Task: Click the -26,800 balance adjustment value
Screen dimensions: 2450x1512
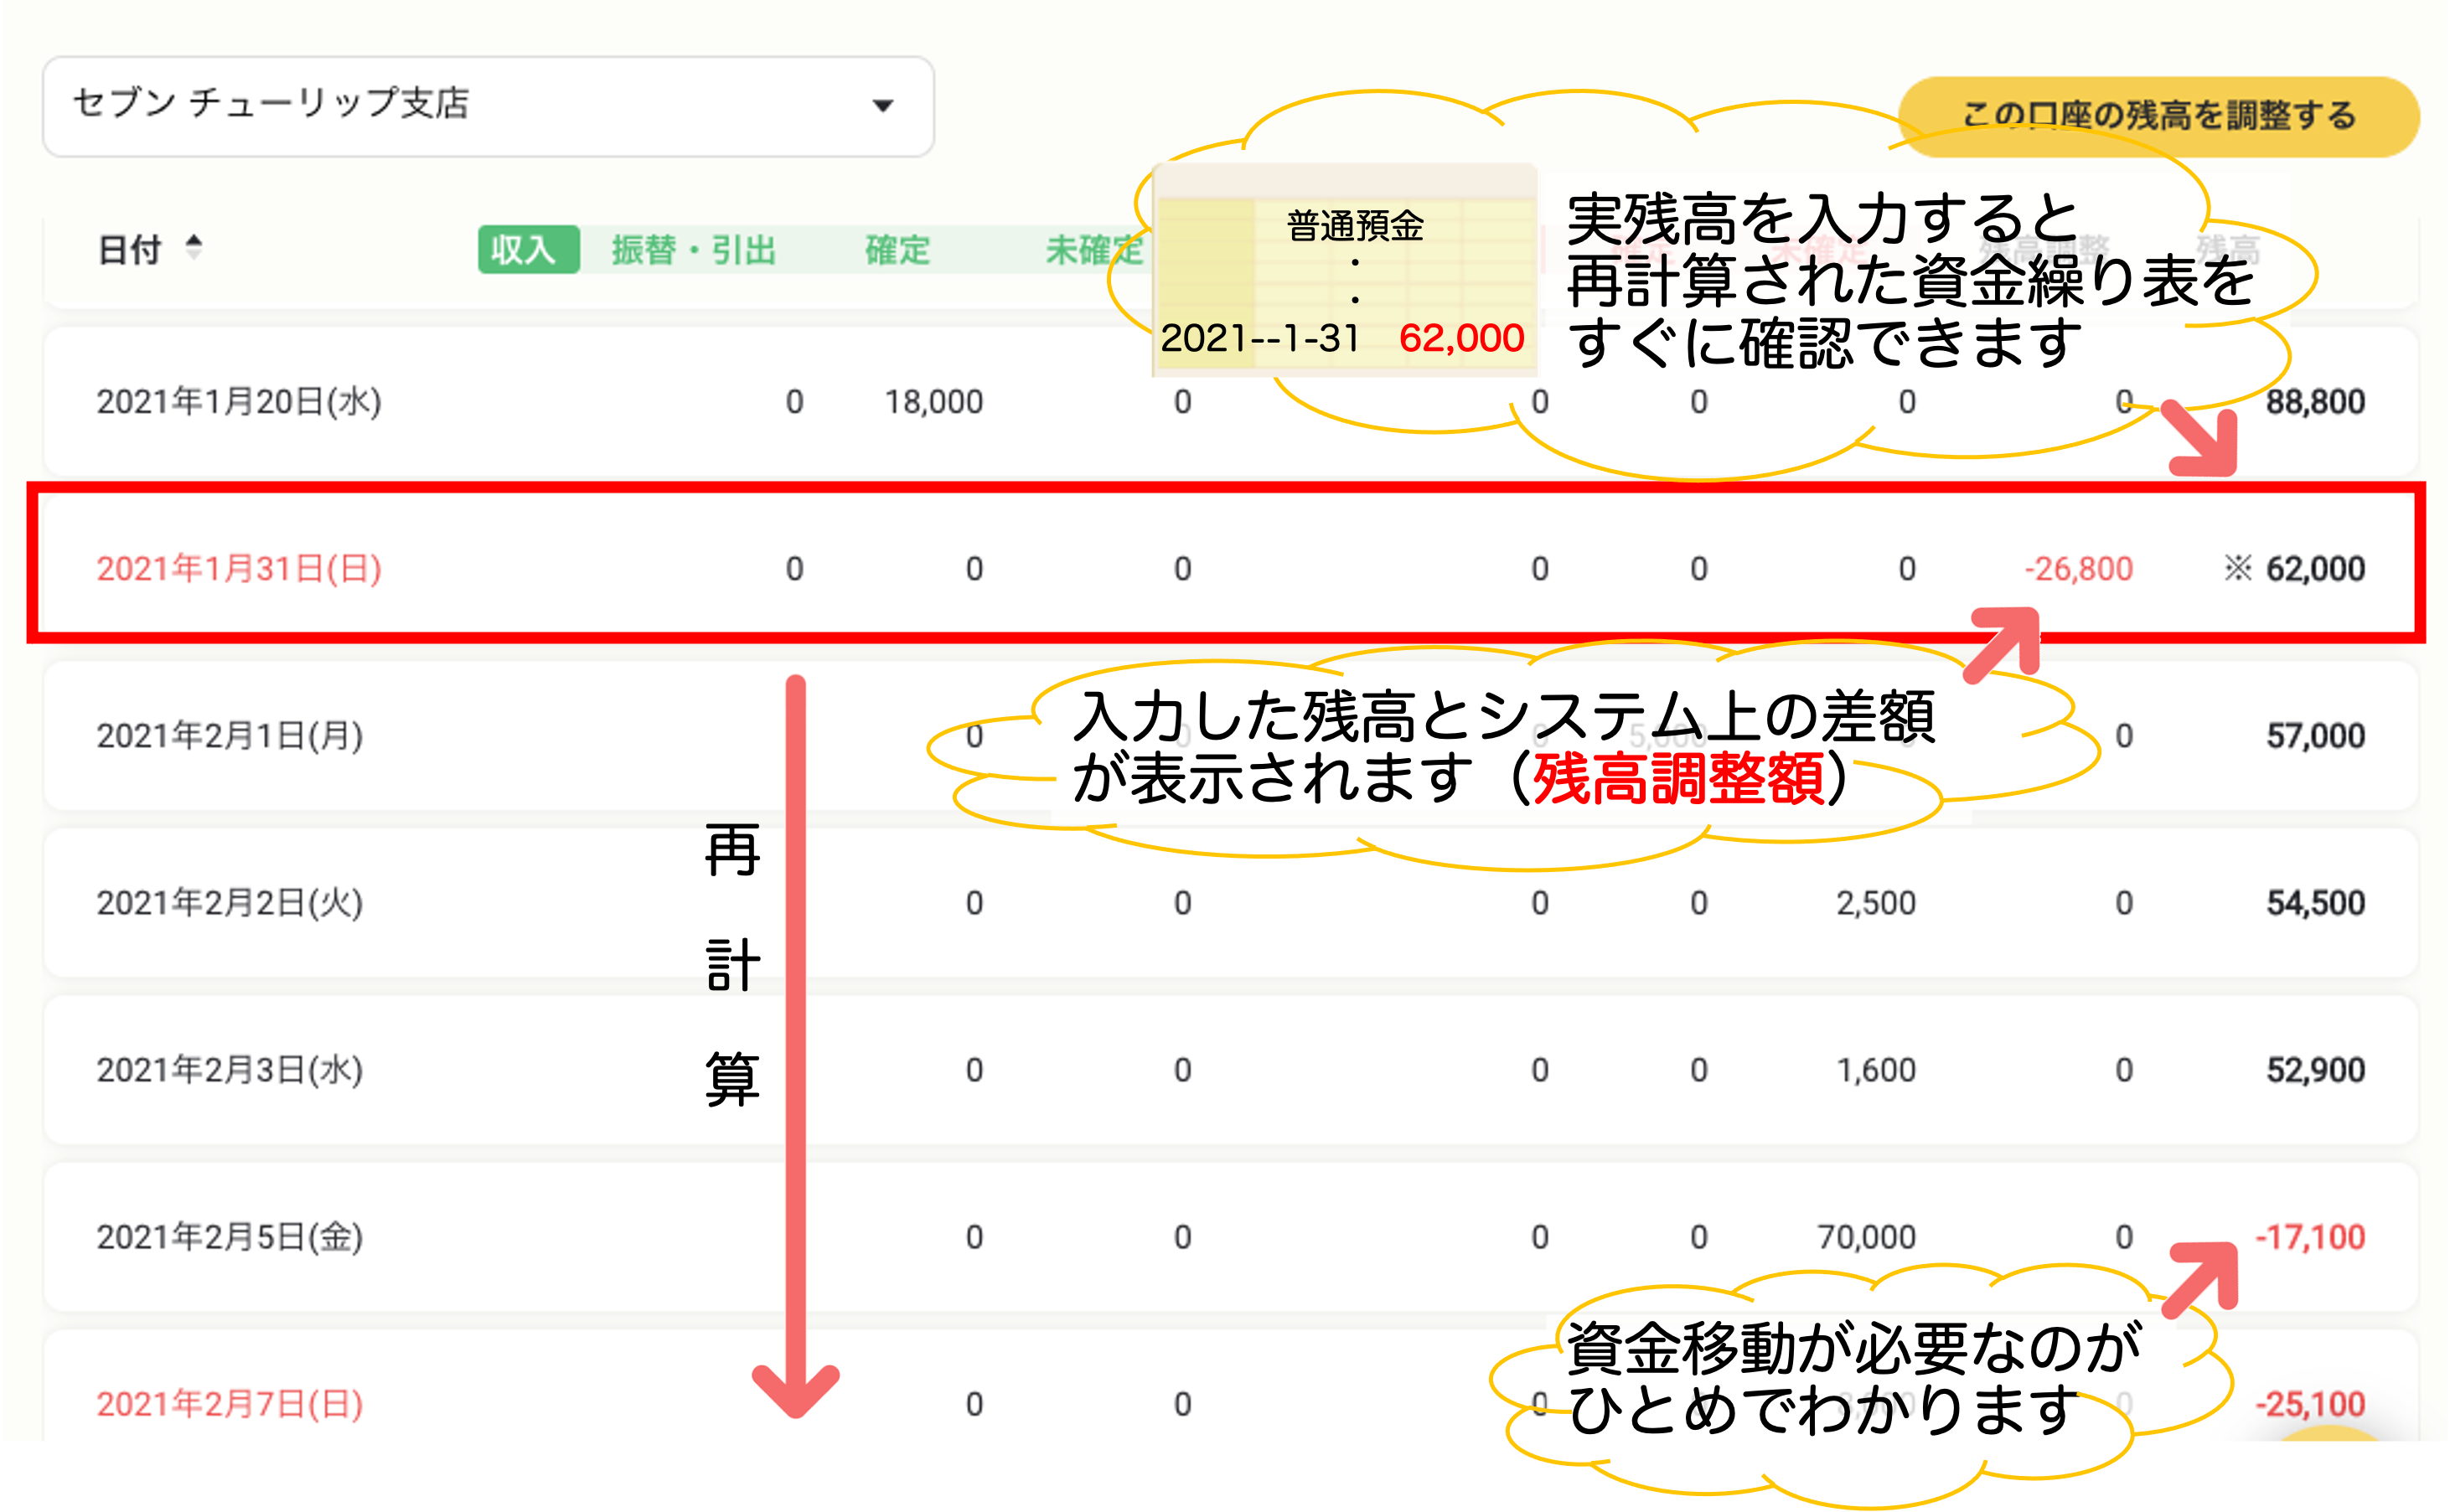Action: click(x=2078, y=569)
